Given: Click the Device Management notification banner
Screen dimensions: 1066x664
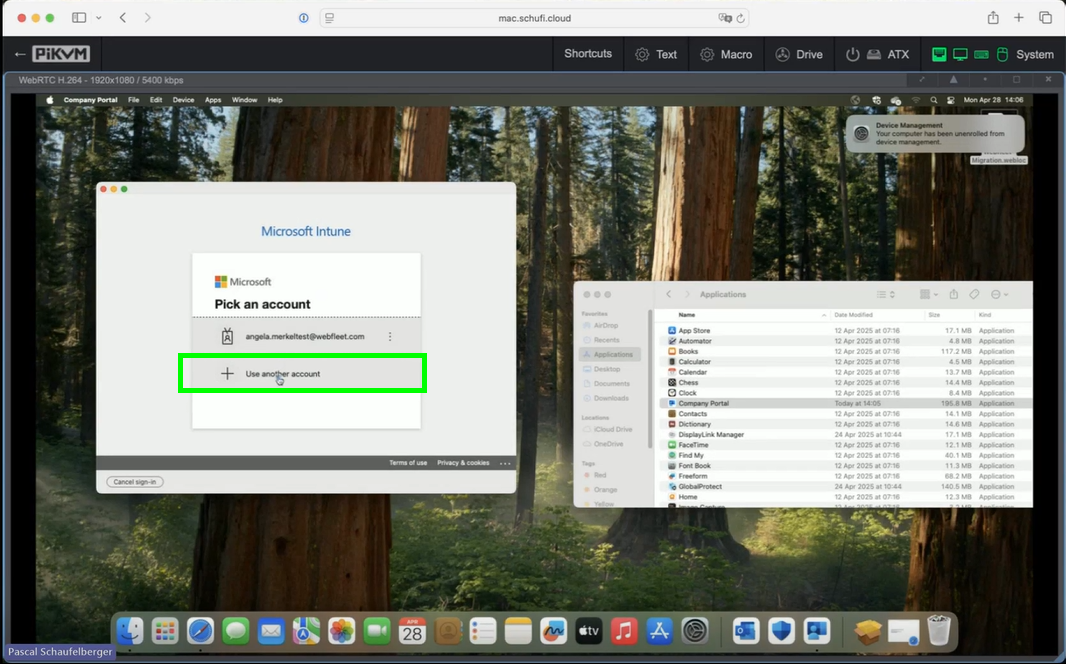Looking at the screenshot, I should (x=935, y=133).
